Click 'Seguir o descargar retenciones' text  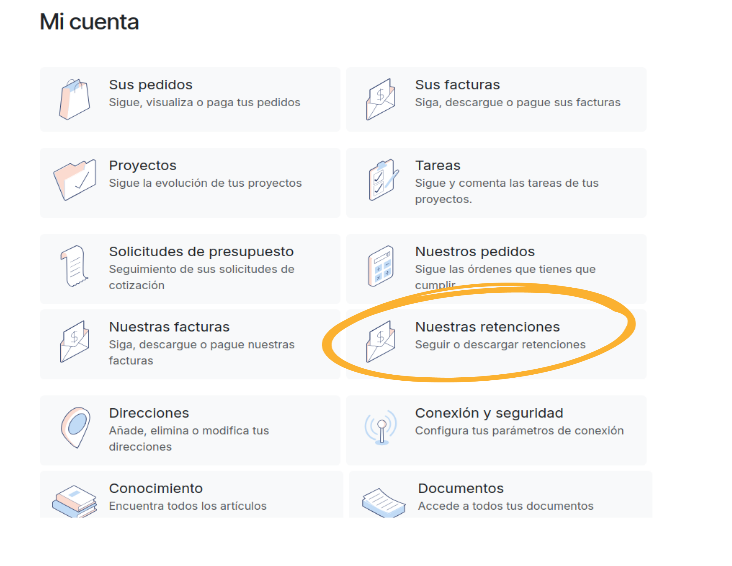pyautogui.click(x=500, y=345)
